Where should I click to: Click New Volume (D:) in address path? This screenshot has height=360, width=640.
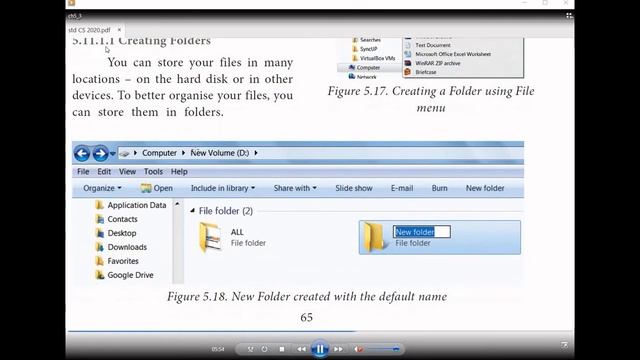[220, 153]
